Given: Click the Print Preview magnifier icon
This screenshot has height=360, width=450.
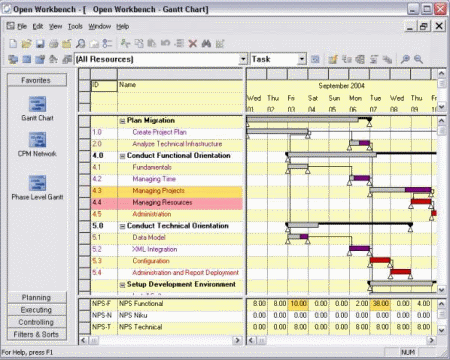Looking at the screenshot, I should click(81, 43).
